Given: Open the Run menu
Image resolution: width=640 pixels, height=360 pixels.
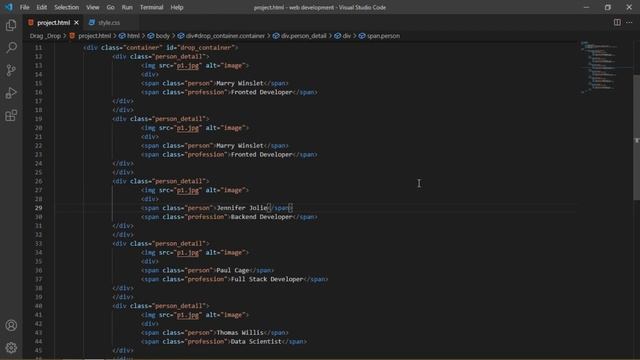Looking at the screenshot, I should [127, 7].
